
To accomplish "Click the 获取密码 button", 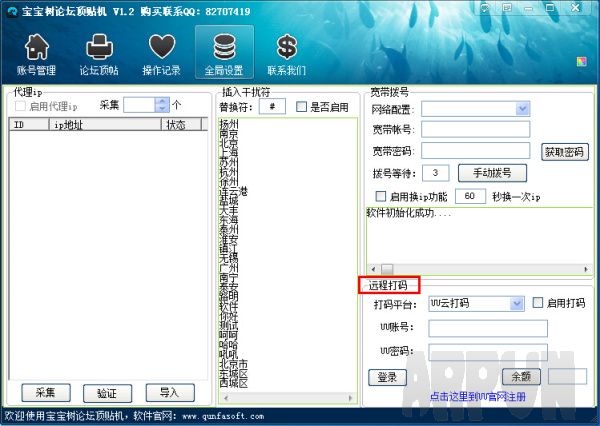I will pyautogui.click(x=564, y=152).
